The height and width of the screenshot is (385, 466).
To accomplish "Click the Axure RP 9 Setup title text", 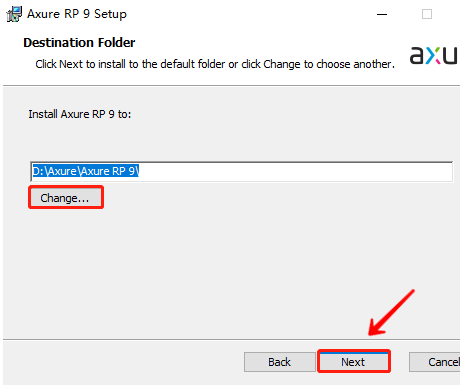I will point(77,14).
